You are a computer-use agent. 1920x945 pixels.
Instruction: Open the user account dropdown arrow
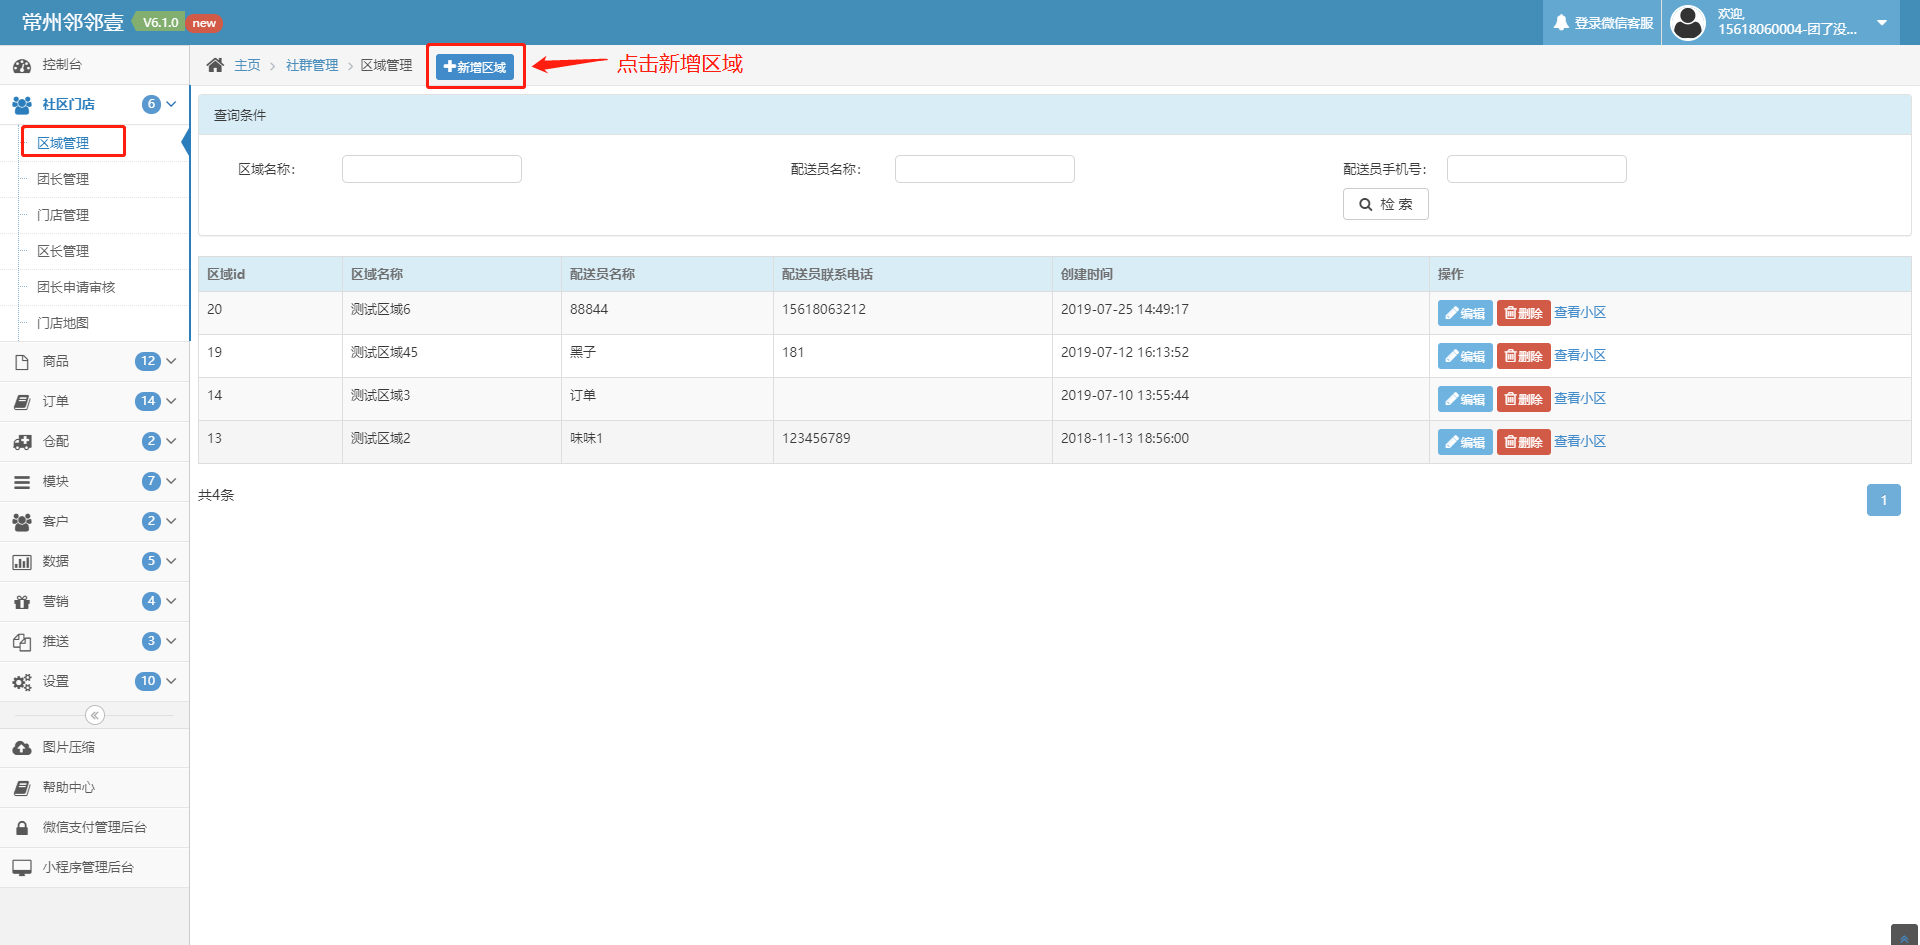[1882, 22]
